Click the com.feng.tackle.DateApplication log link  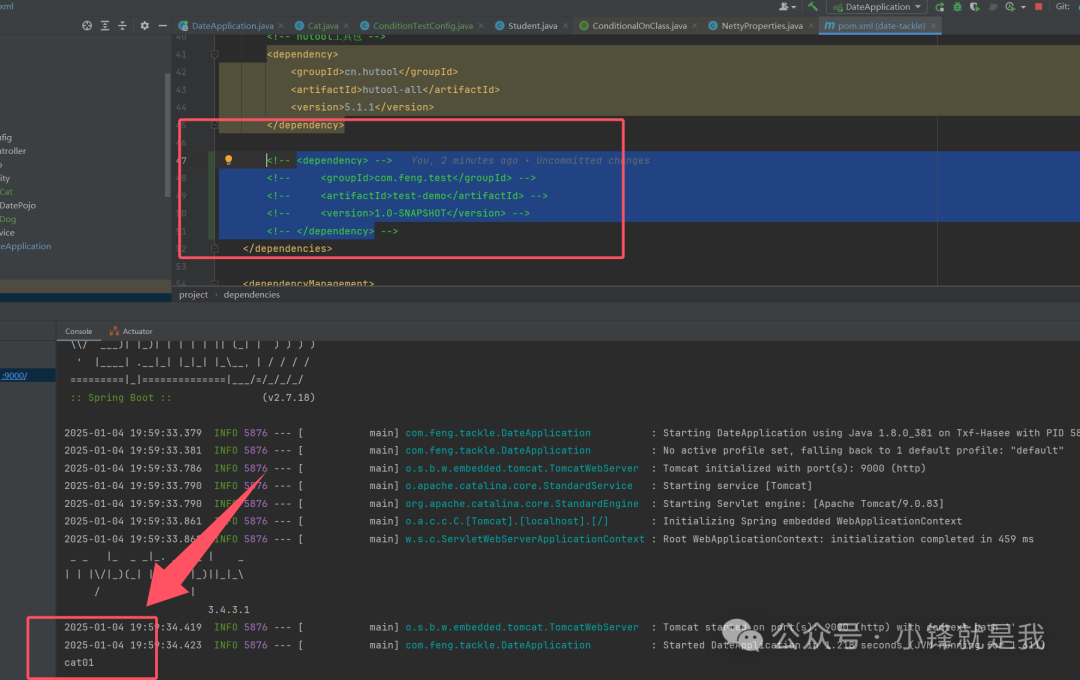point(497,433)
